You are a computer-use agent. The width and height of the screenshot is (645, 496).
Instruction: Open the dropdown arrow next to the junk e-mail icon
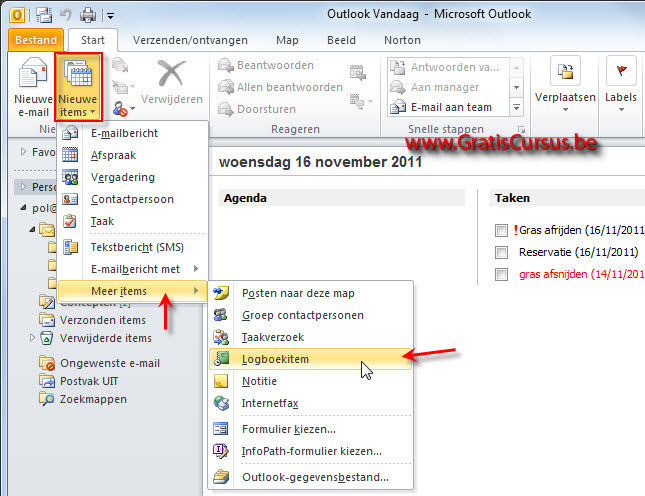coord(132,109)
